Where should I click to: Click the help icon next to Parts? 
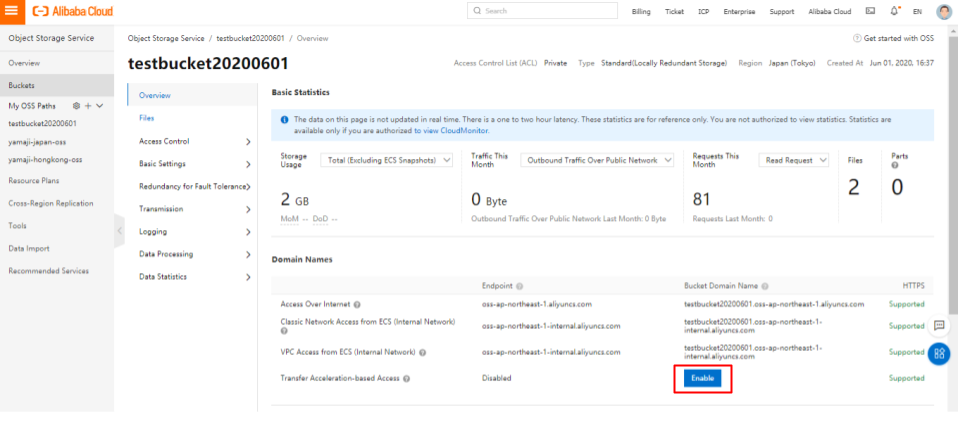click(895, 165)
